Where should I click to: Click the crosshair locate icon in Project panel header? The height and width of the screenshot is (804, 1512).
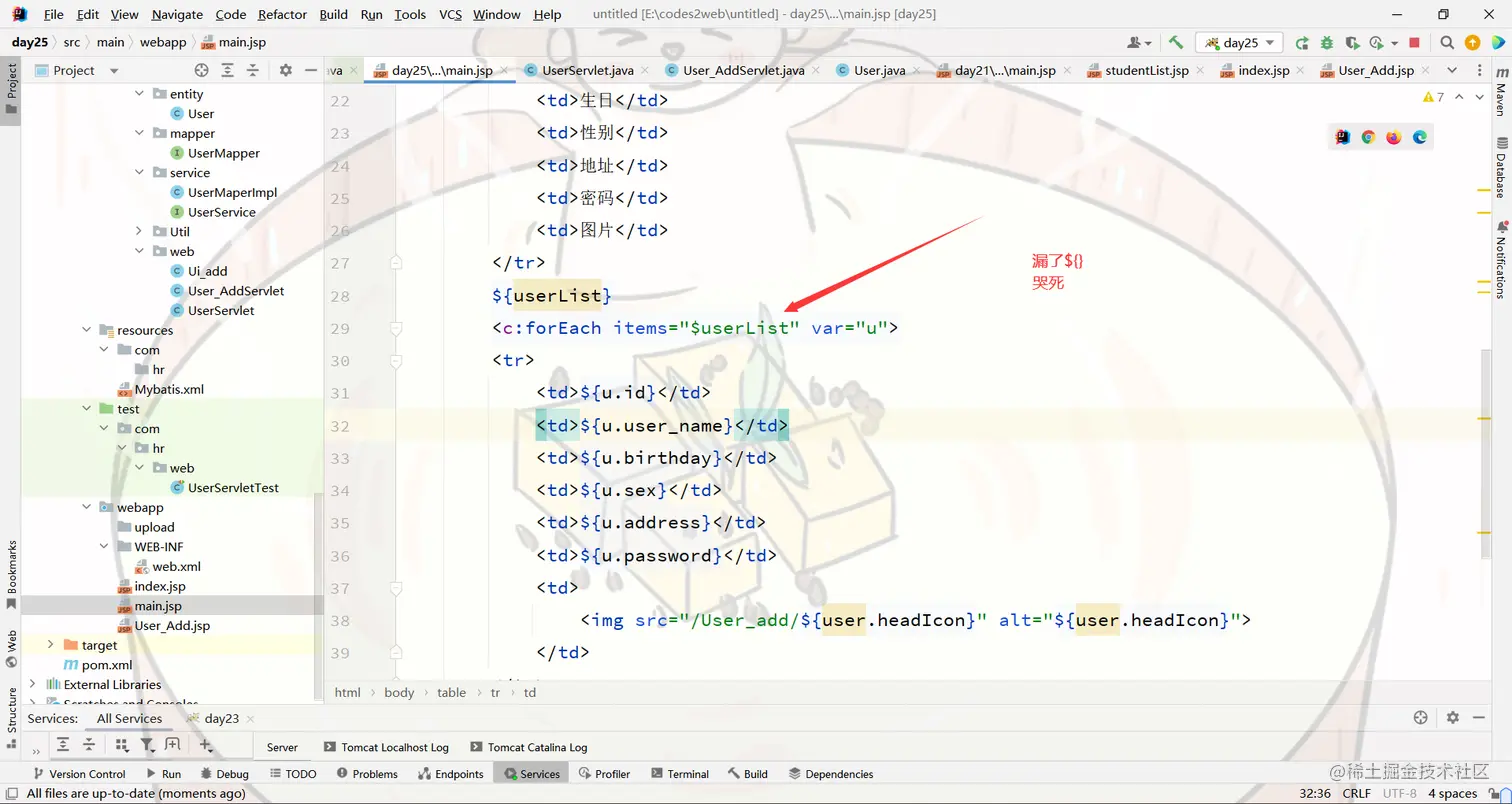[x=202, y=70]
